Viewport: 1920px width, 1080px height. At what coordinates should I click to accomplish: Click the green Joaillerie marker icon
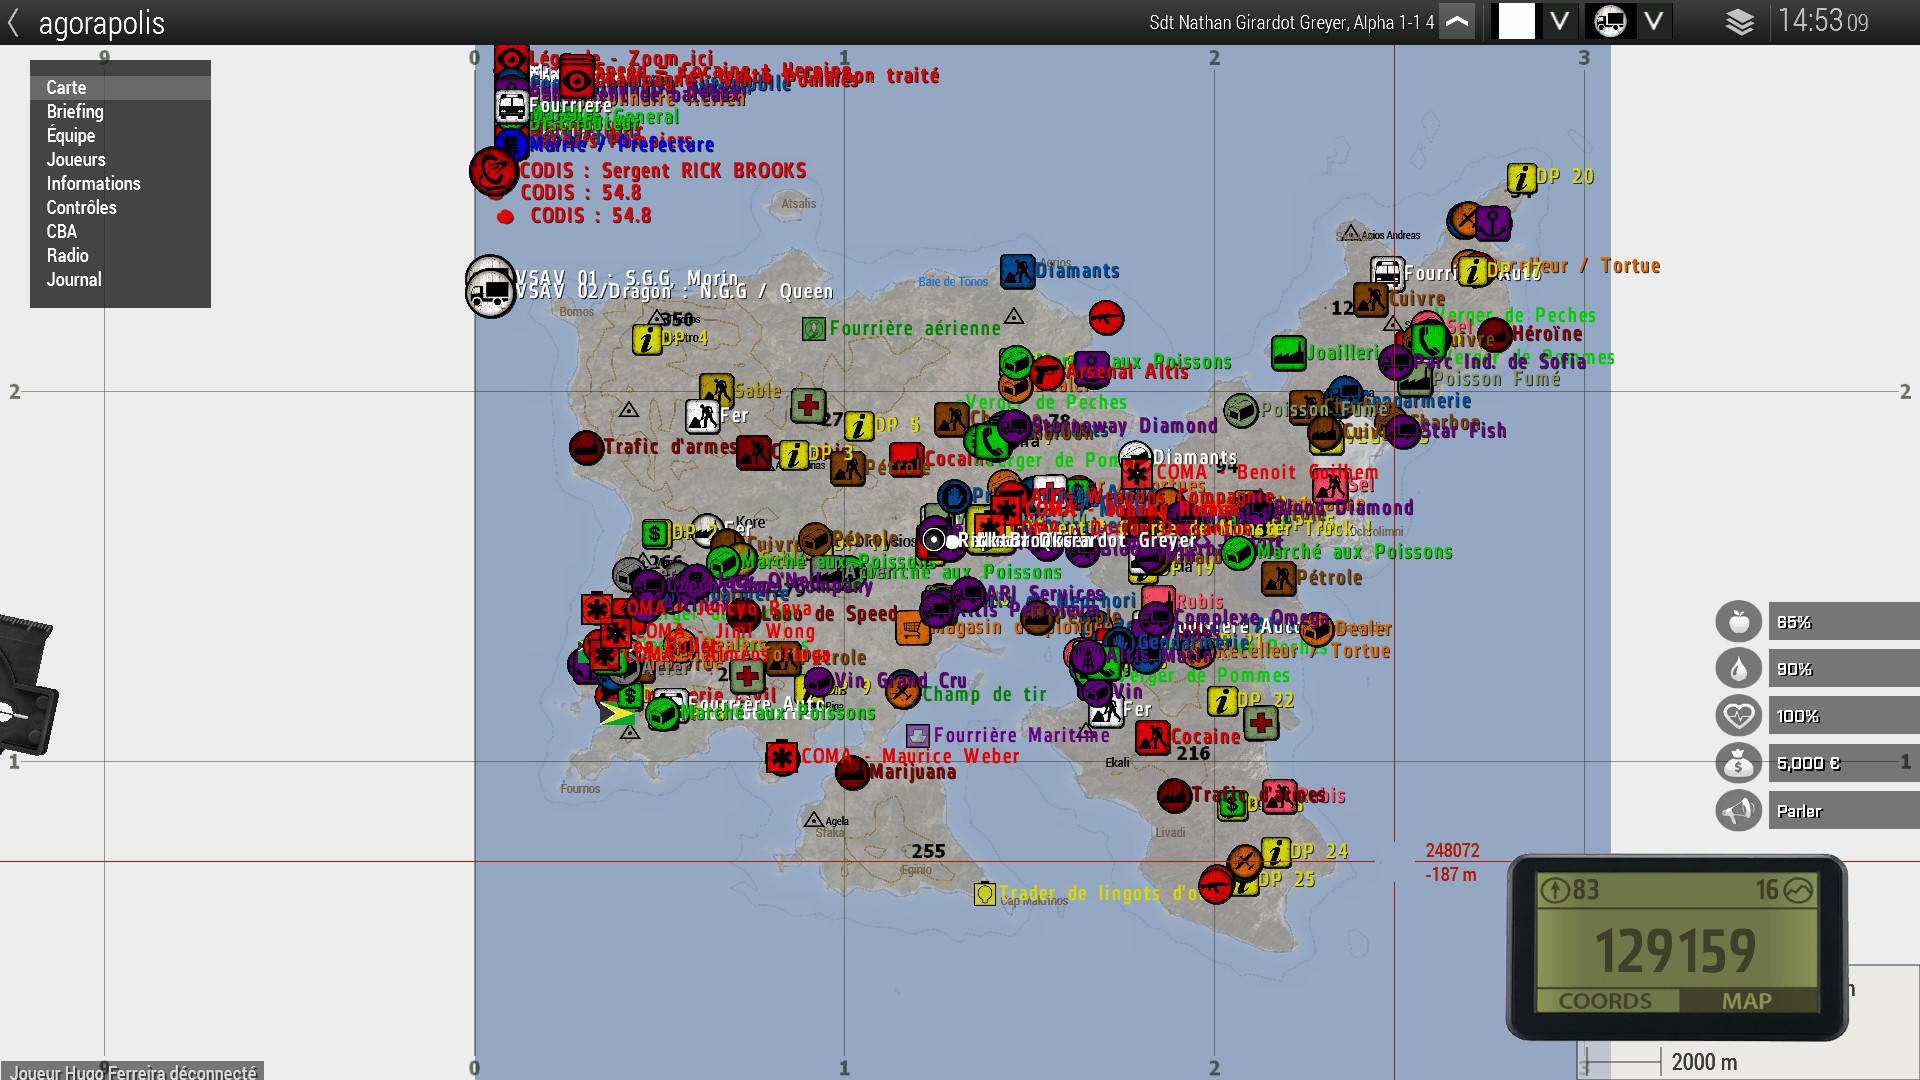click(1288, 352)
